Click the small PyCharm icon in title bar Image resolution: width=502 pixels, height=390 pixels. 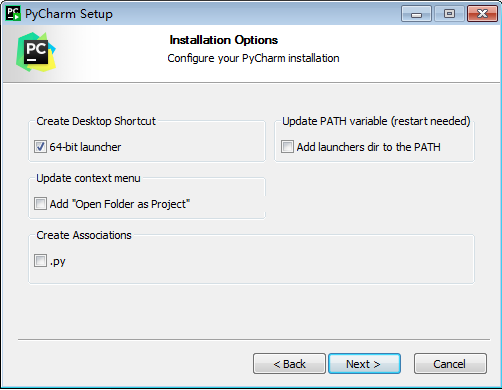coord(13,13)
